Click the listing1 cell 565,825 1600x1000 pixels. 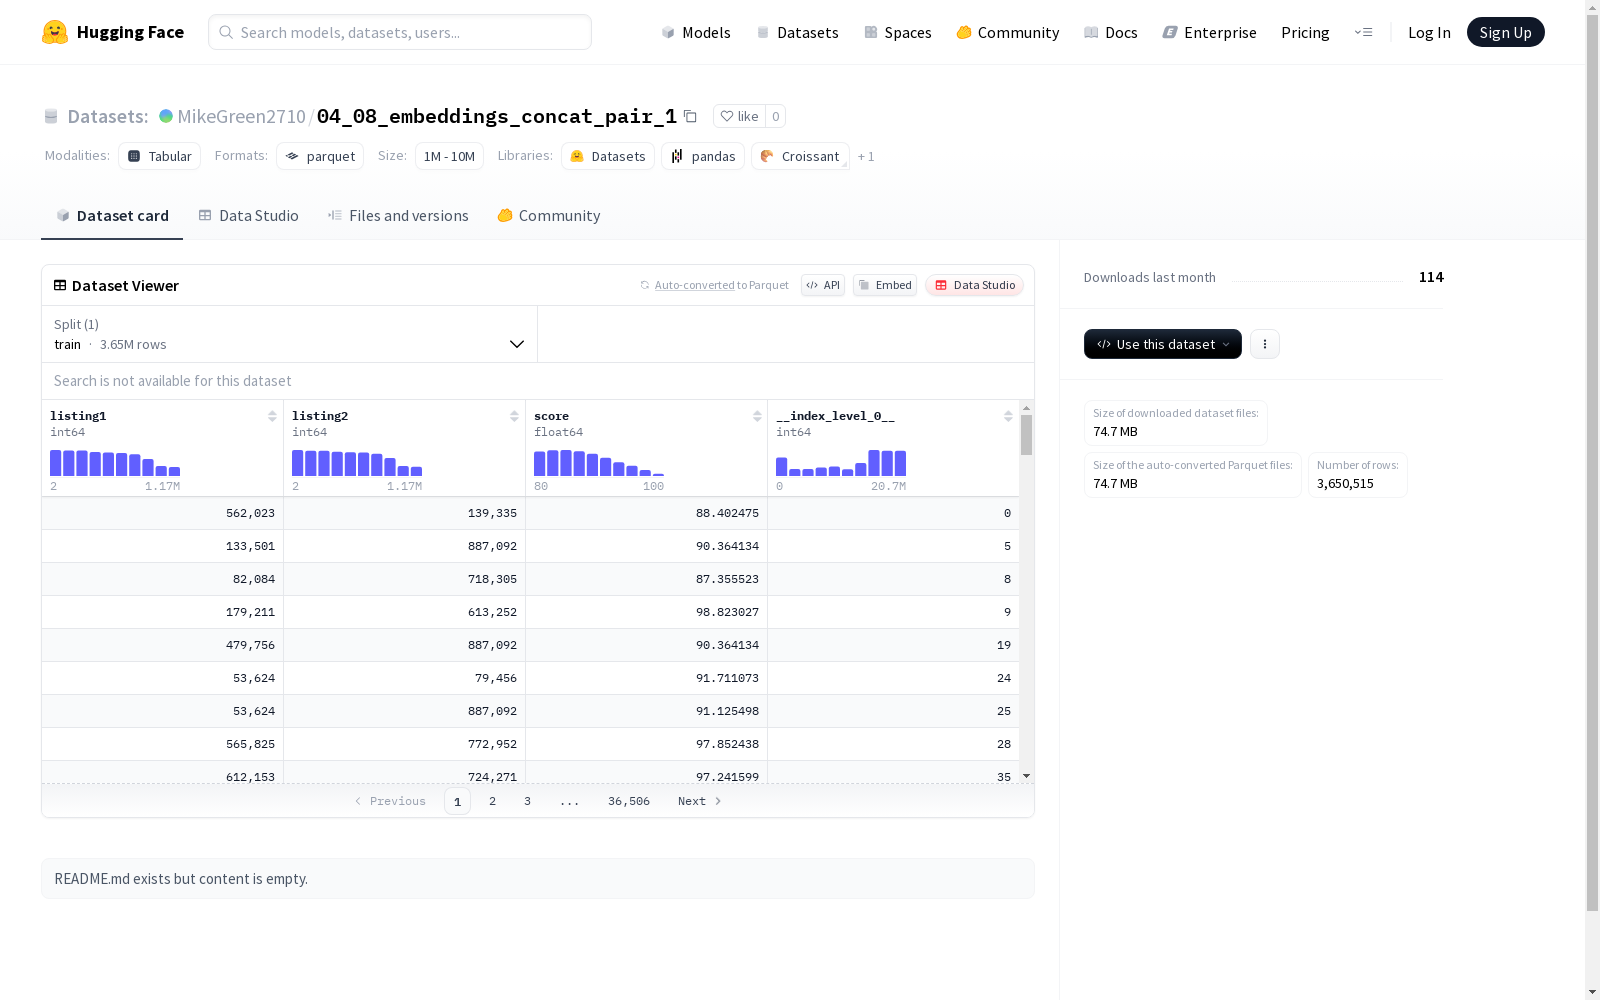tap(163, 744)
